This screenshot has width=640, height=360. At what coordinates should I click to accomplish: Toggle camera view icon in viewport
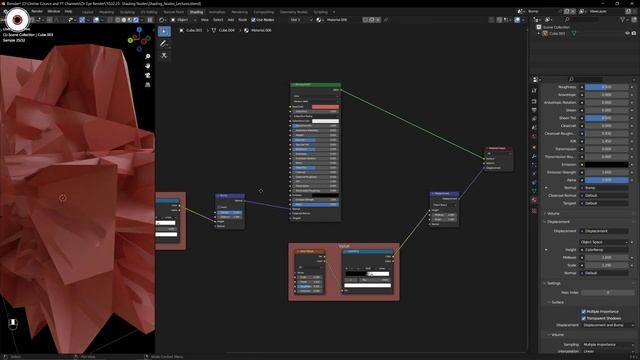(x=148, y=75)
